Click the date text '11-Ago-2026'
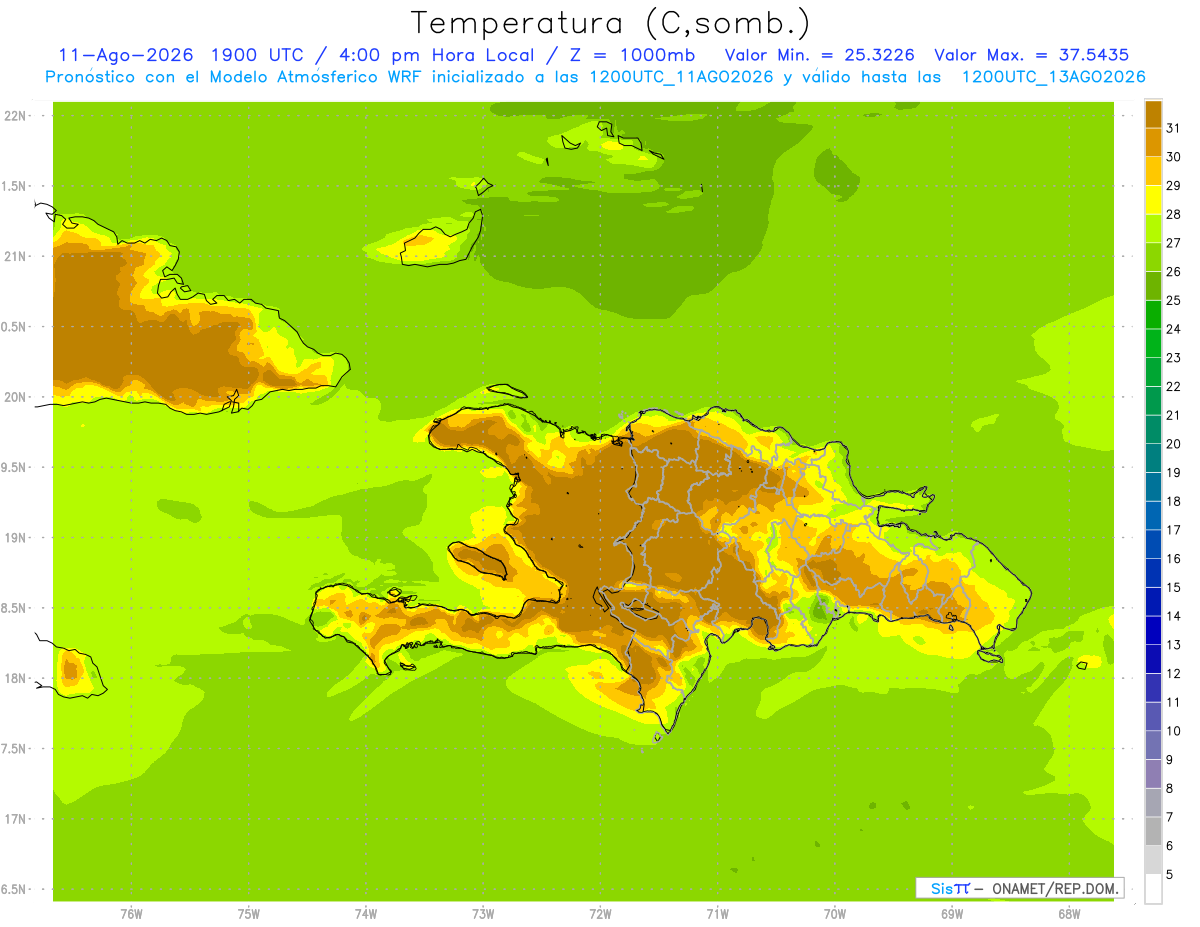1200x927 pixels. point(126,55)
